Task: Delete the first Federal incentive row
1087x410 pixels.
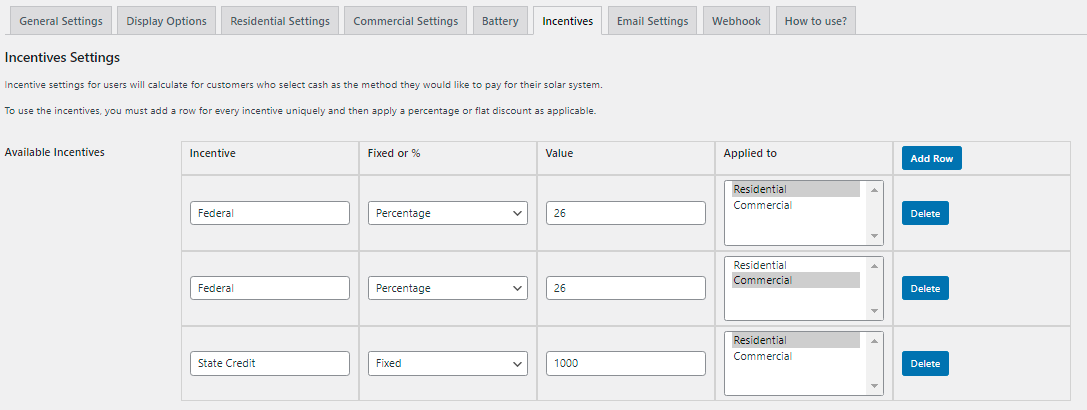Action: click(925, 213)
